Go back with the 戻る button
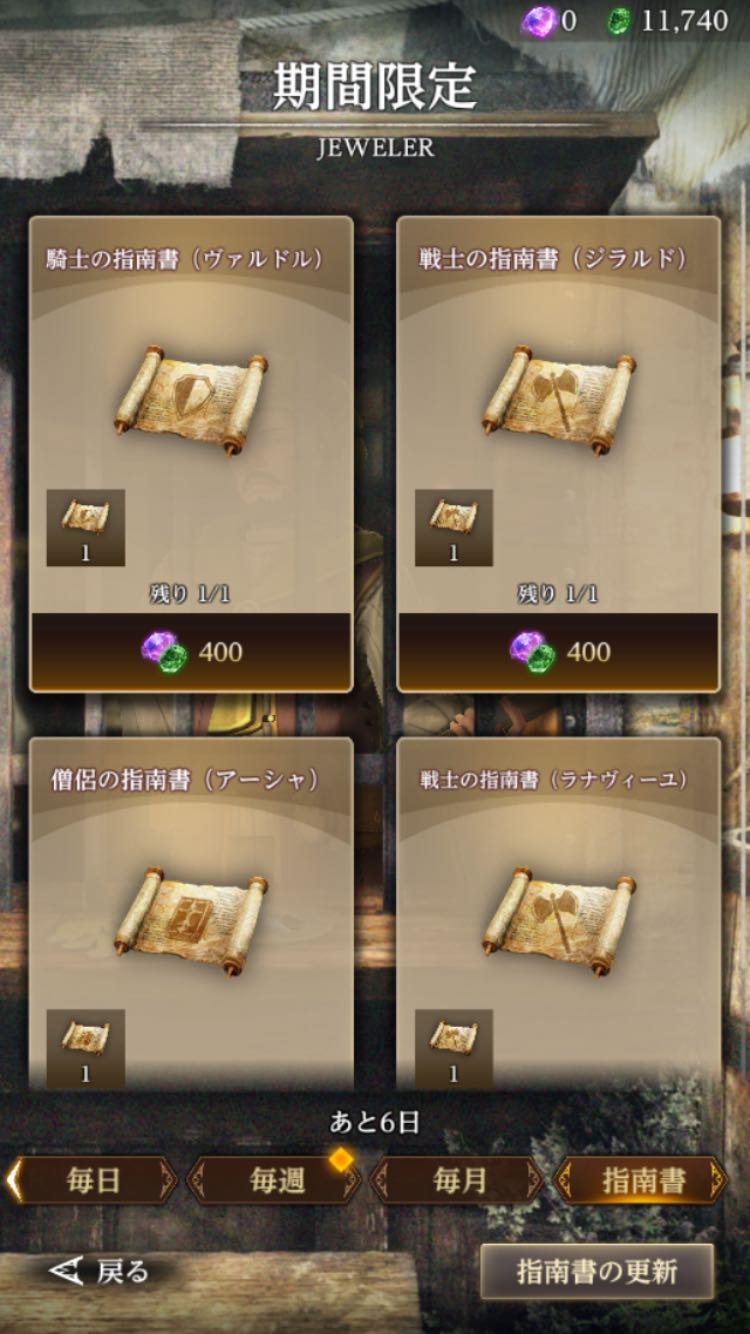750x1334 pixels. pos(100,1271)
